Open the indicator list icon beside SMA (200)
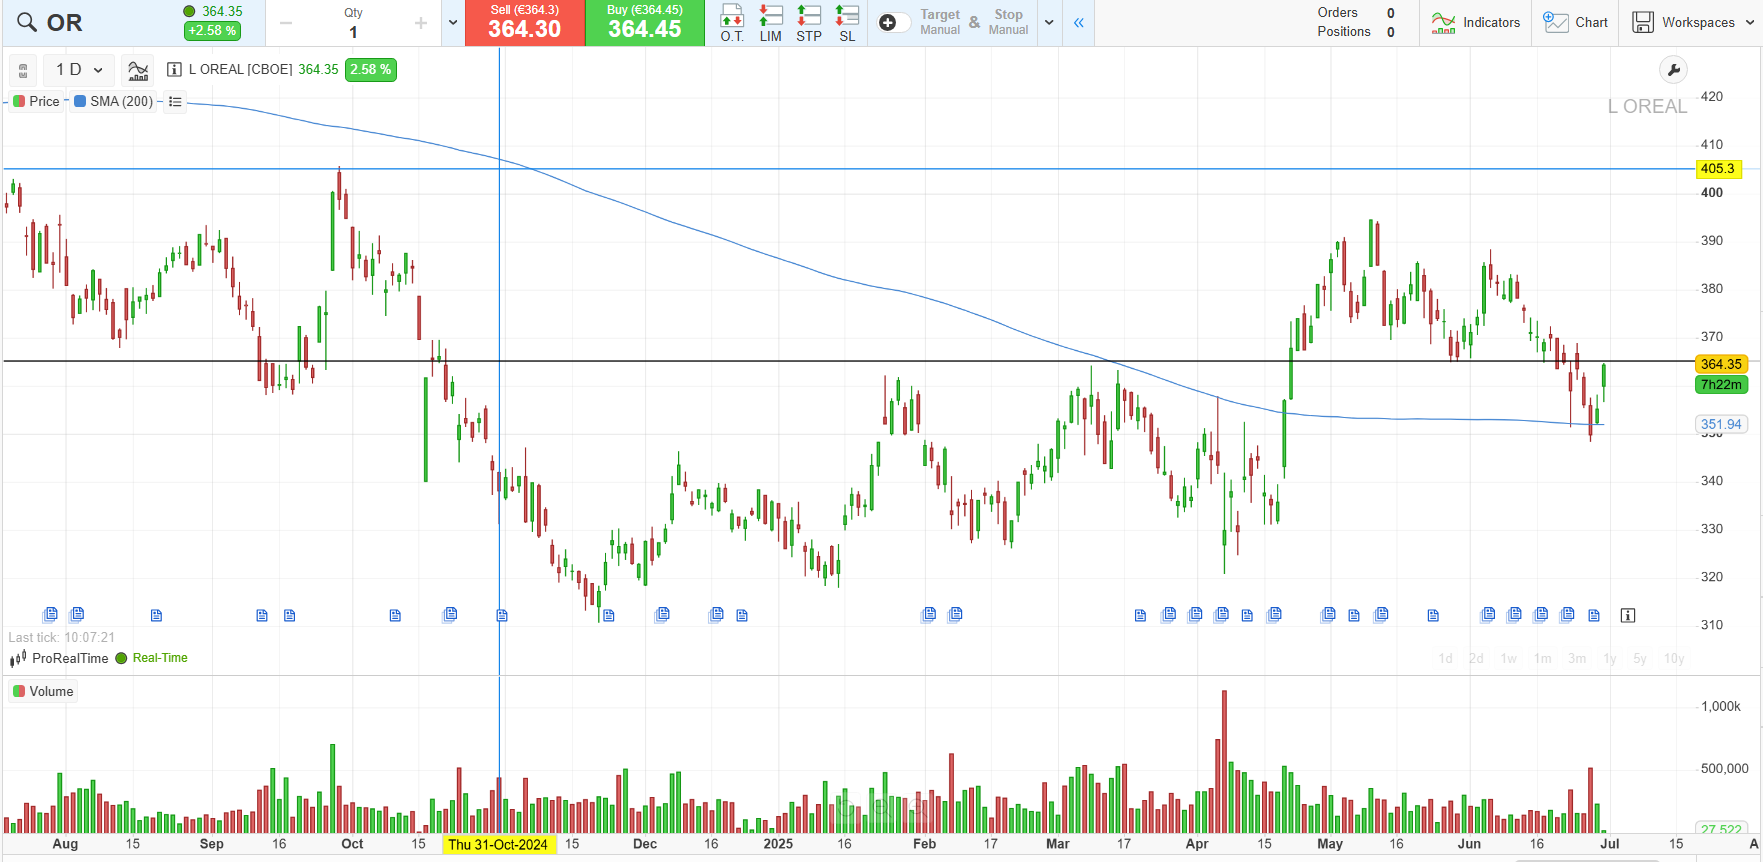This screenshot has height=862, width=1763. tap(175, 102)
